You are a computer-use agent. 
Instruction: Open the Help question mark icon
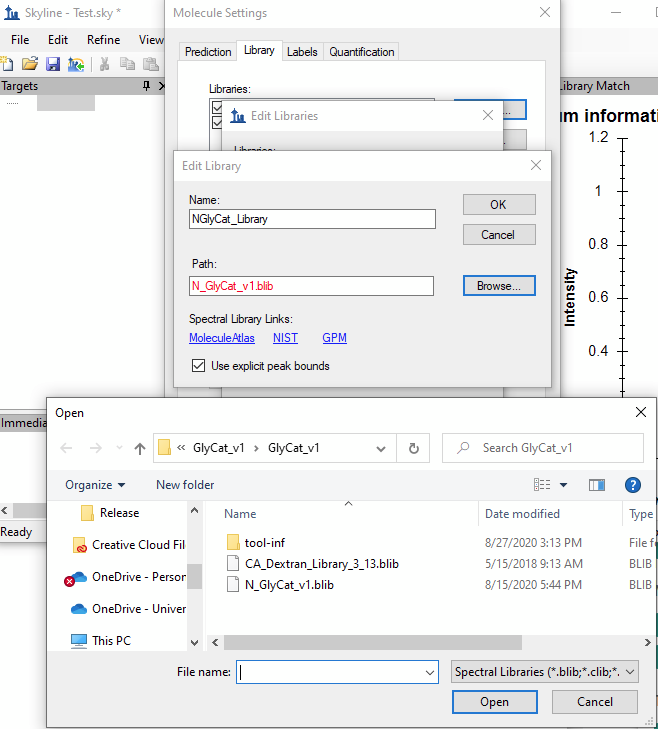pos(632,485)
